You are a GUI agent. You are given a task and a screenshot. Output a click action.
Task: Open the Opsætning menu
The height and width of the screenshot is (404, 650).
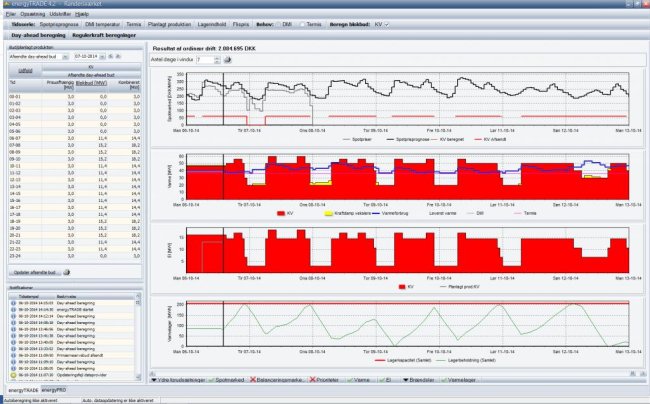(x=33, y=12)
